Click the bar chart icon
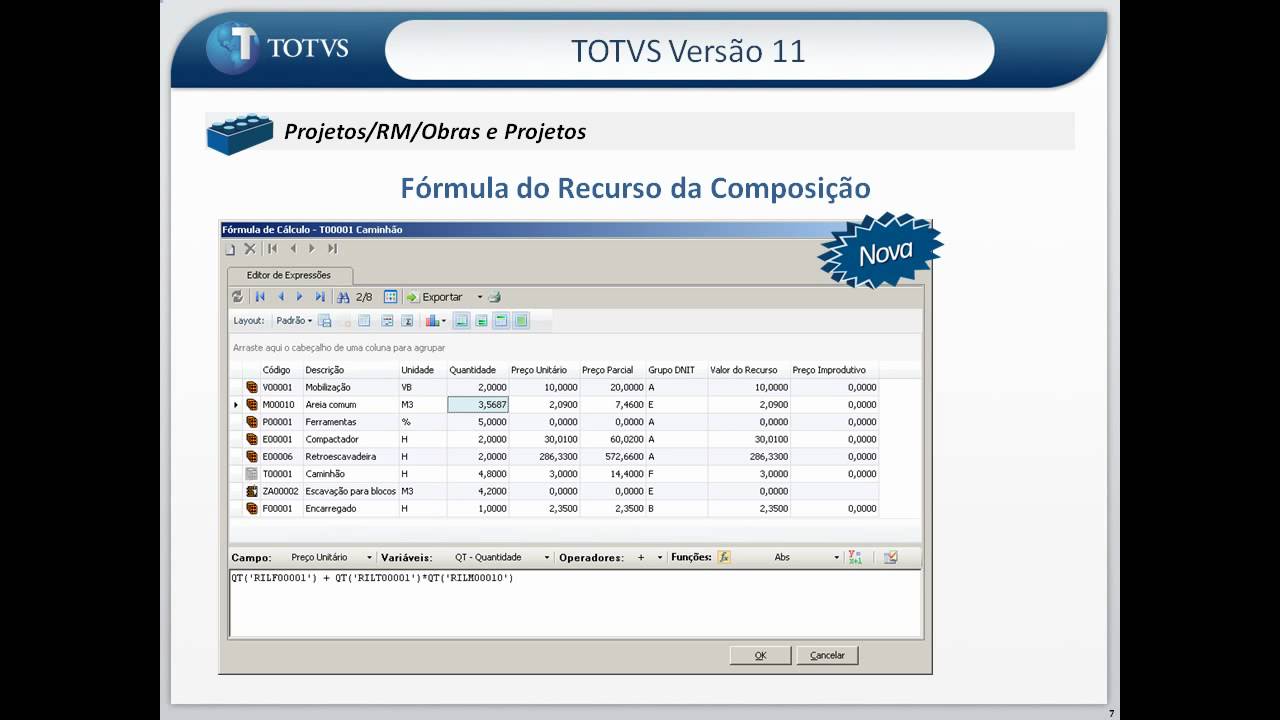The height and width of the screenshot is (720, 1280). click(433, 321)
